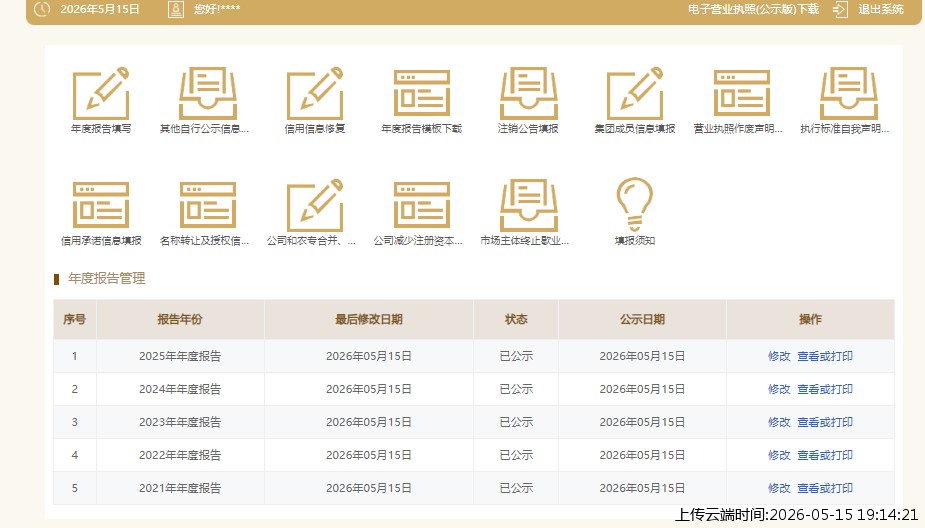925x528 pixels.
Task: Click the 填报须知 lightbulb icon
Action: (x=635, y=204)
